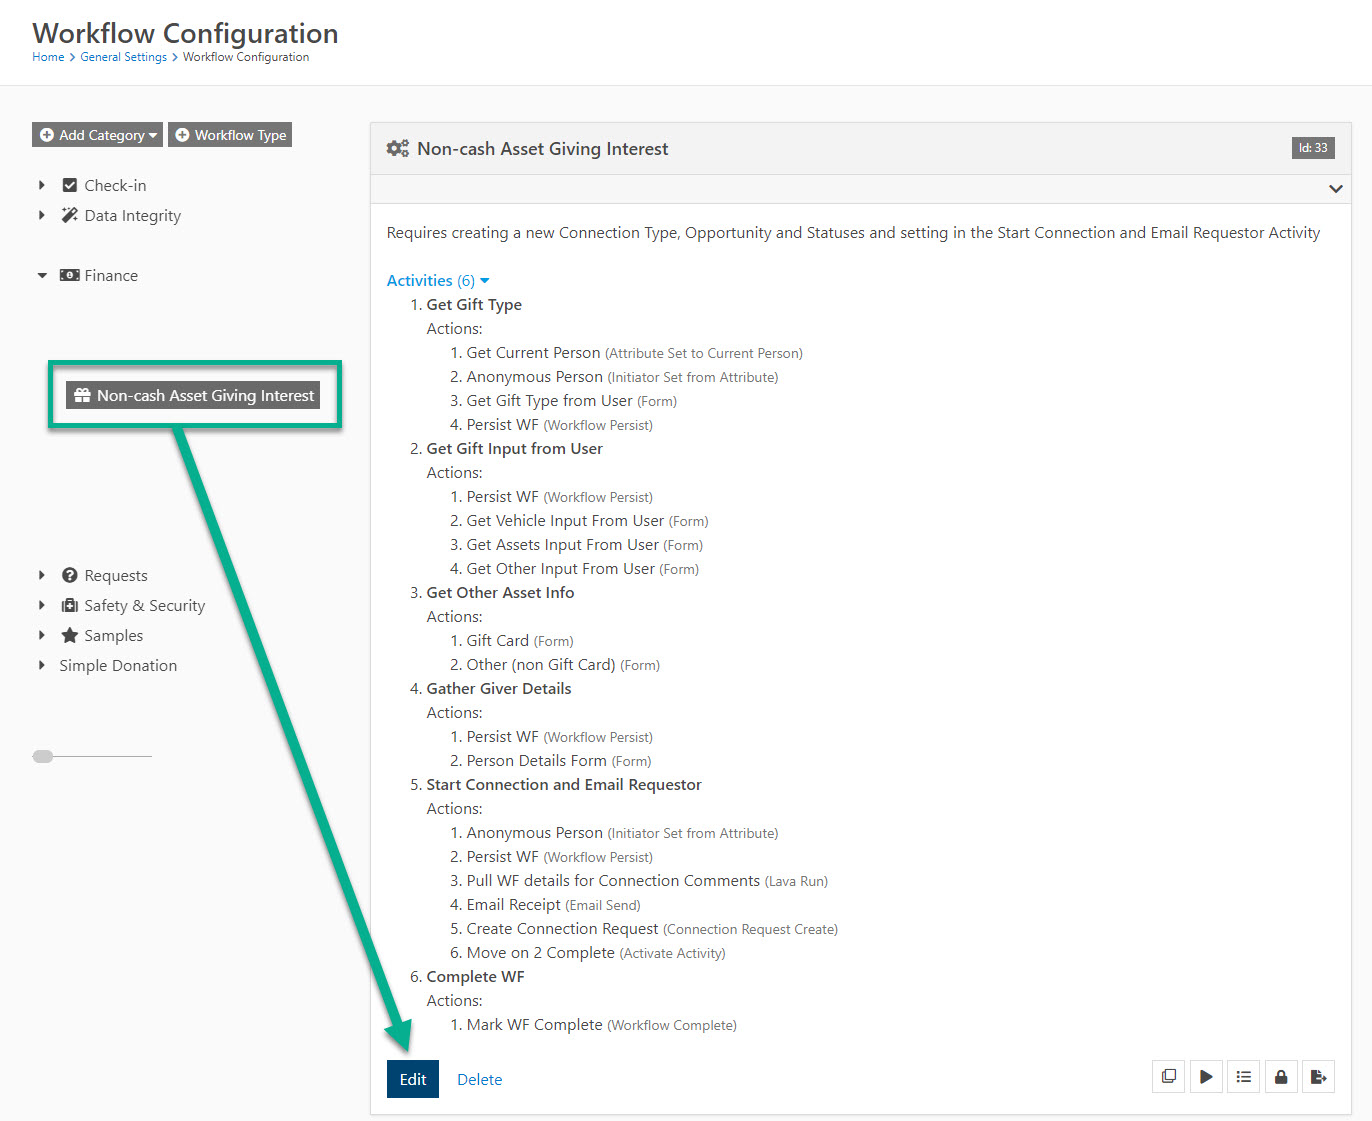The height and width of the screenshot is (1121, 1372).
Task: Expand the Simple Donation category
Action: (42, 665)
